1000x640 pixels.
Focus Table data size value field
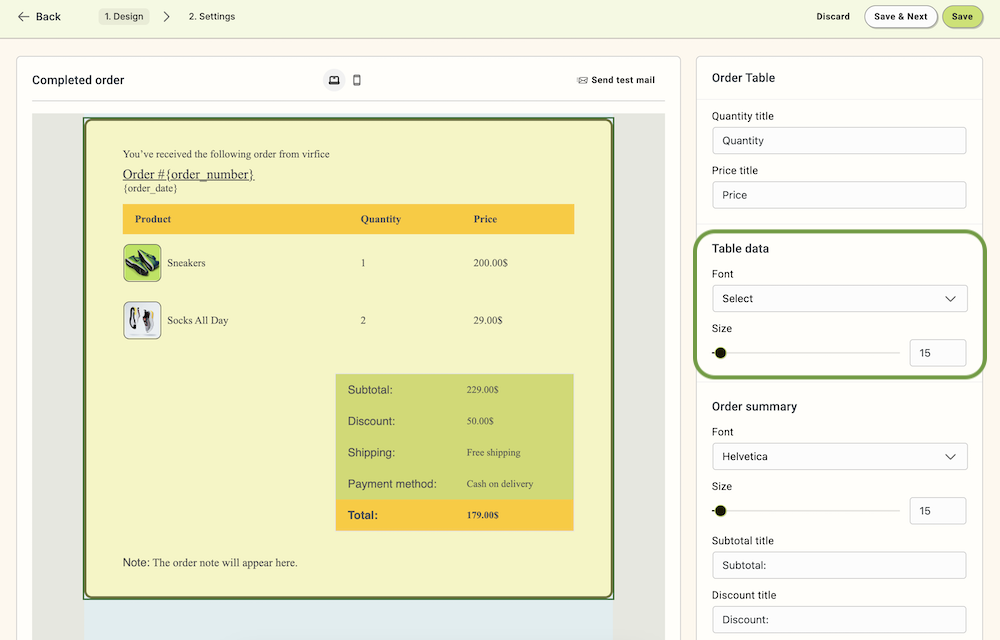coord(938,353)
